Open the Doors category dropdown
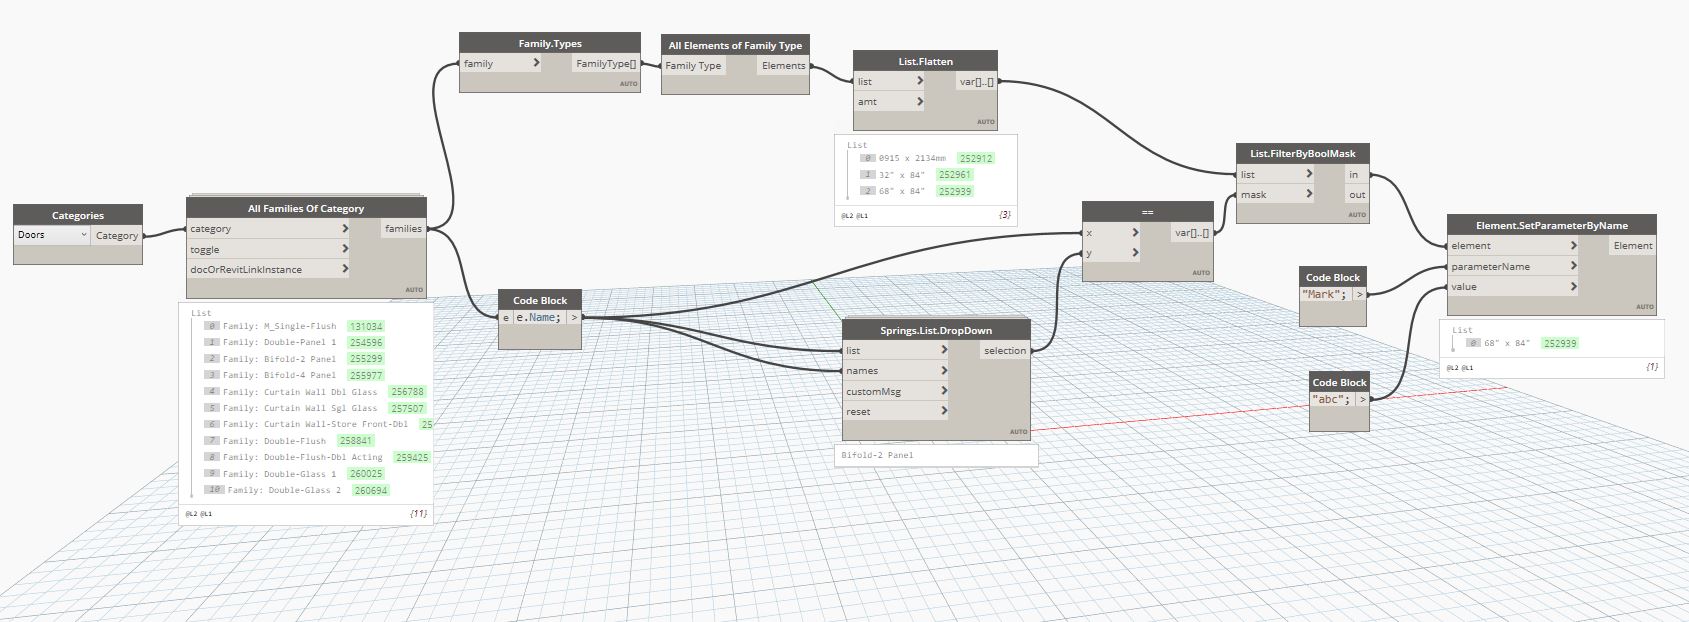1689x622 pixels. pyautogui.click(x=53, y=235)
